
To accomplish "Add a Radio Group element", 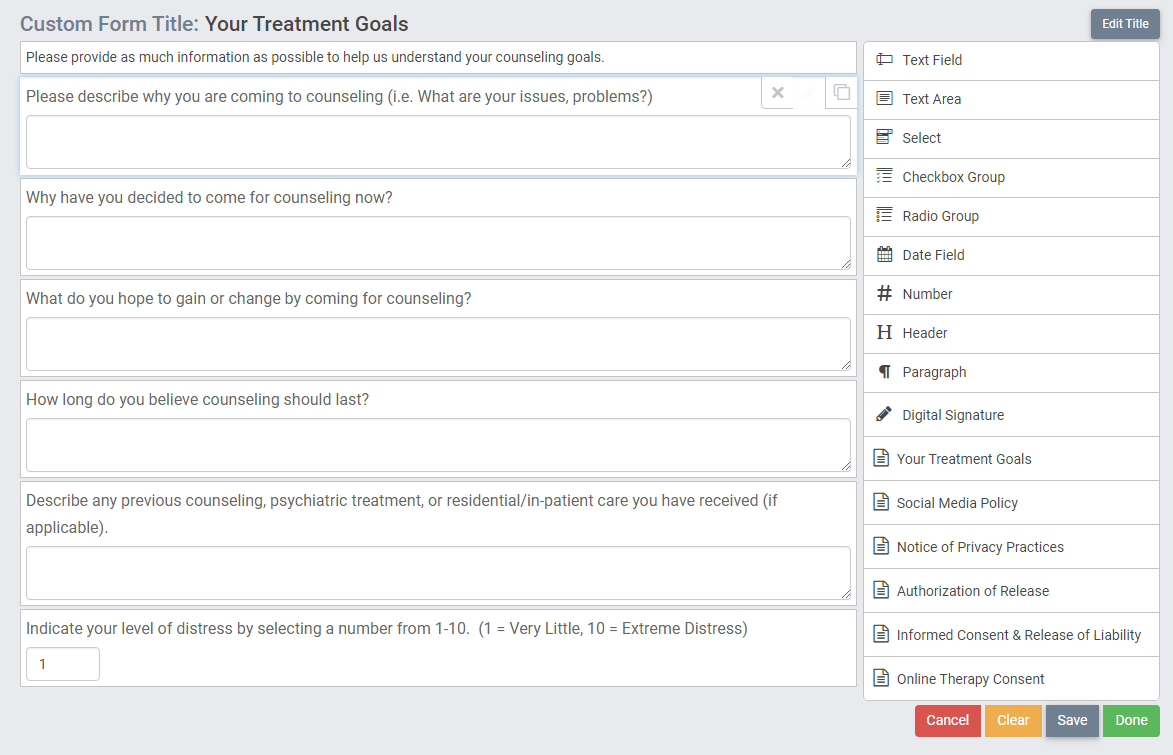I will pyautogui.click(x=1011, y=216).
